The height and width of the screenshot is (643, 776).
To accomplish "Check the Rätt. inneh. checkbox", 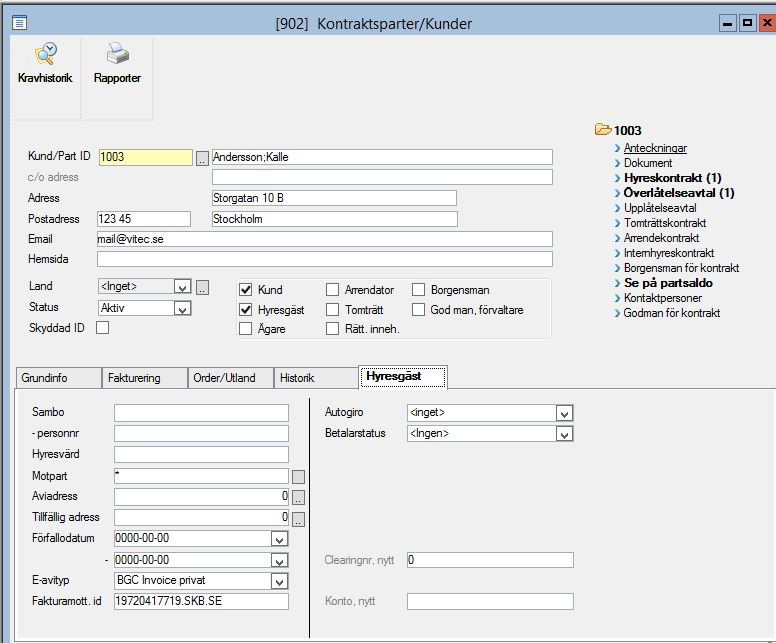I will (333, 329).
